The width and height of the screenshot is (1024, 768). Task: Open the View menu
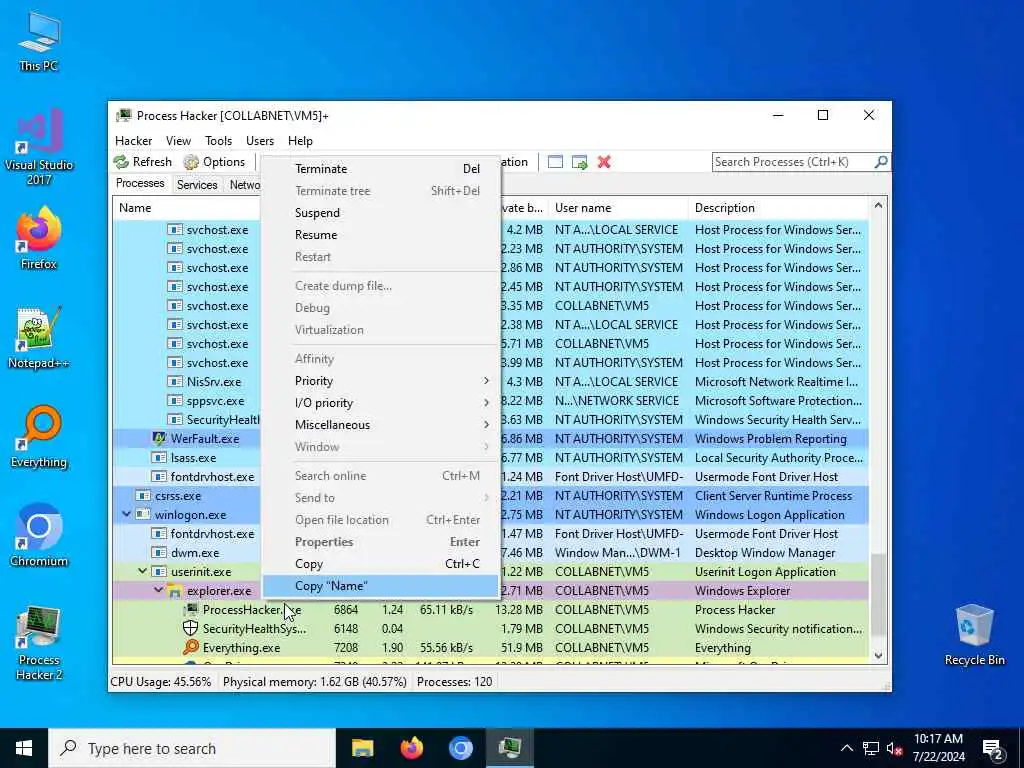(178, 140)
